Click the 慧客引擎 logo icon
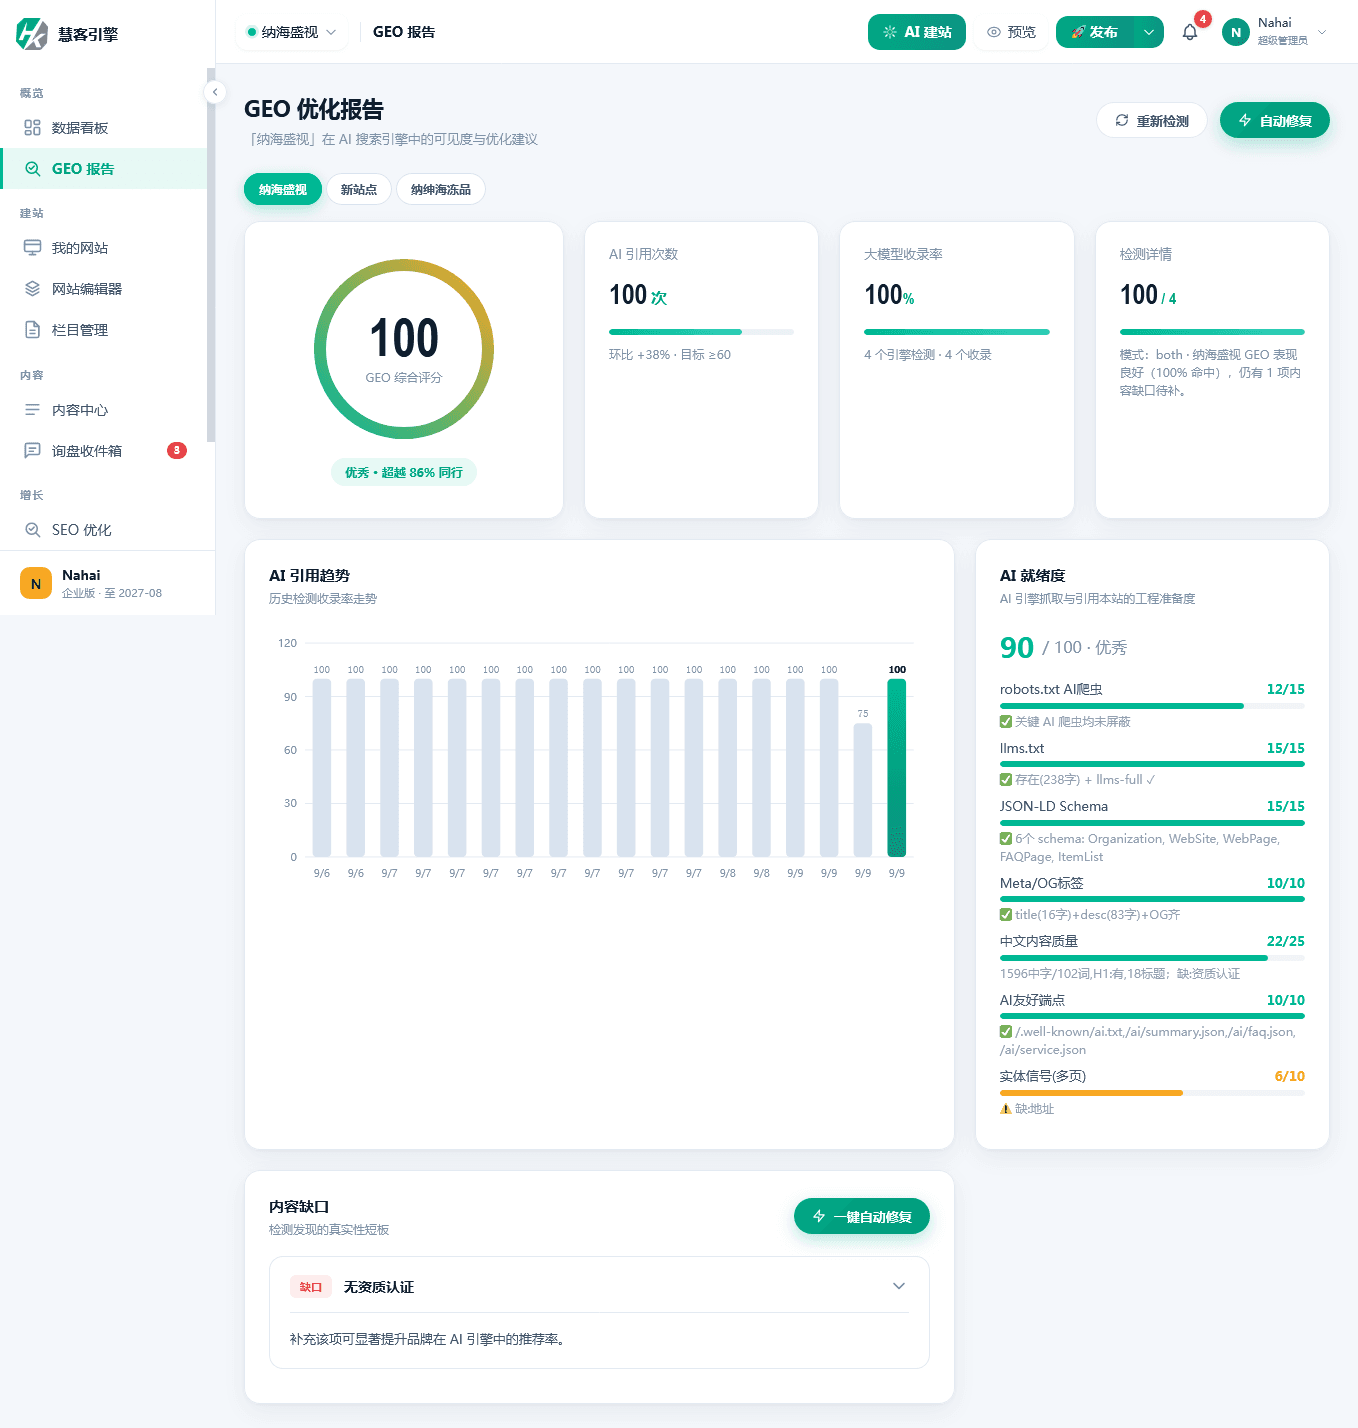Viewport: 1358px width, 1428px height. (x=32, y=34)
